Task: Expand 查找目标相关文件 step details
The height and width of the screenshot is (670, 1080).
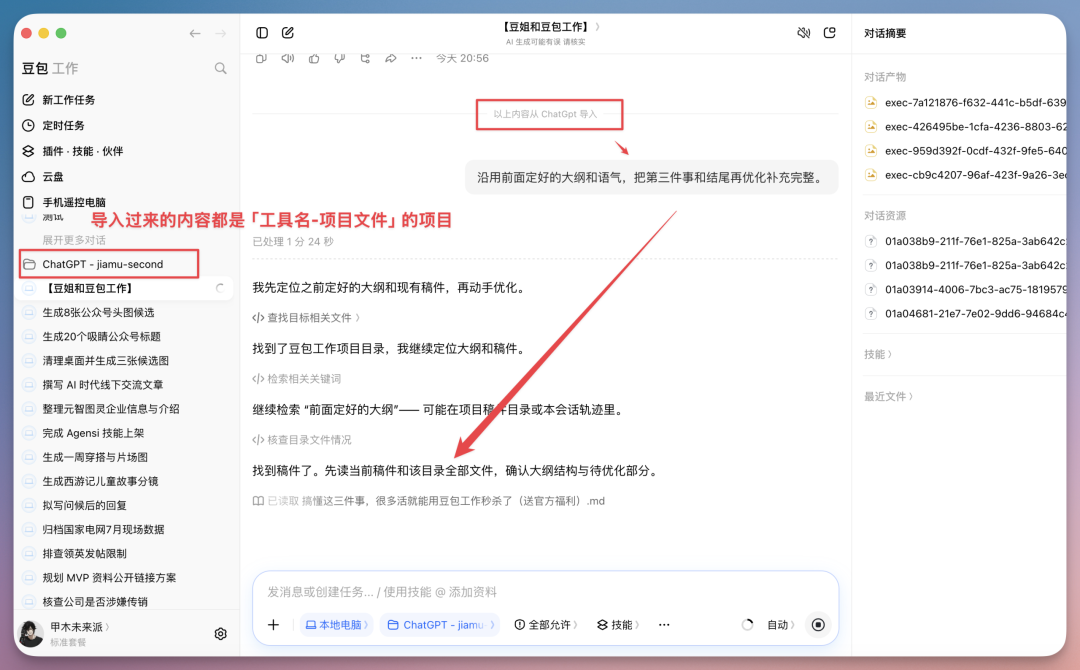Action: 306,317
